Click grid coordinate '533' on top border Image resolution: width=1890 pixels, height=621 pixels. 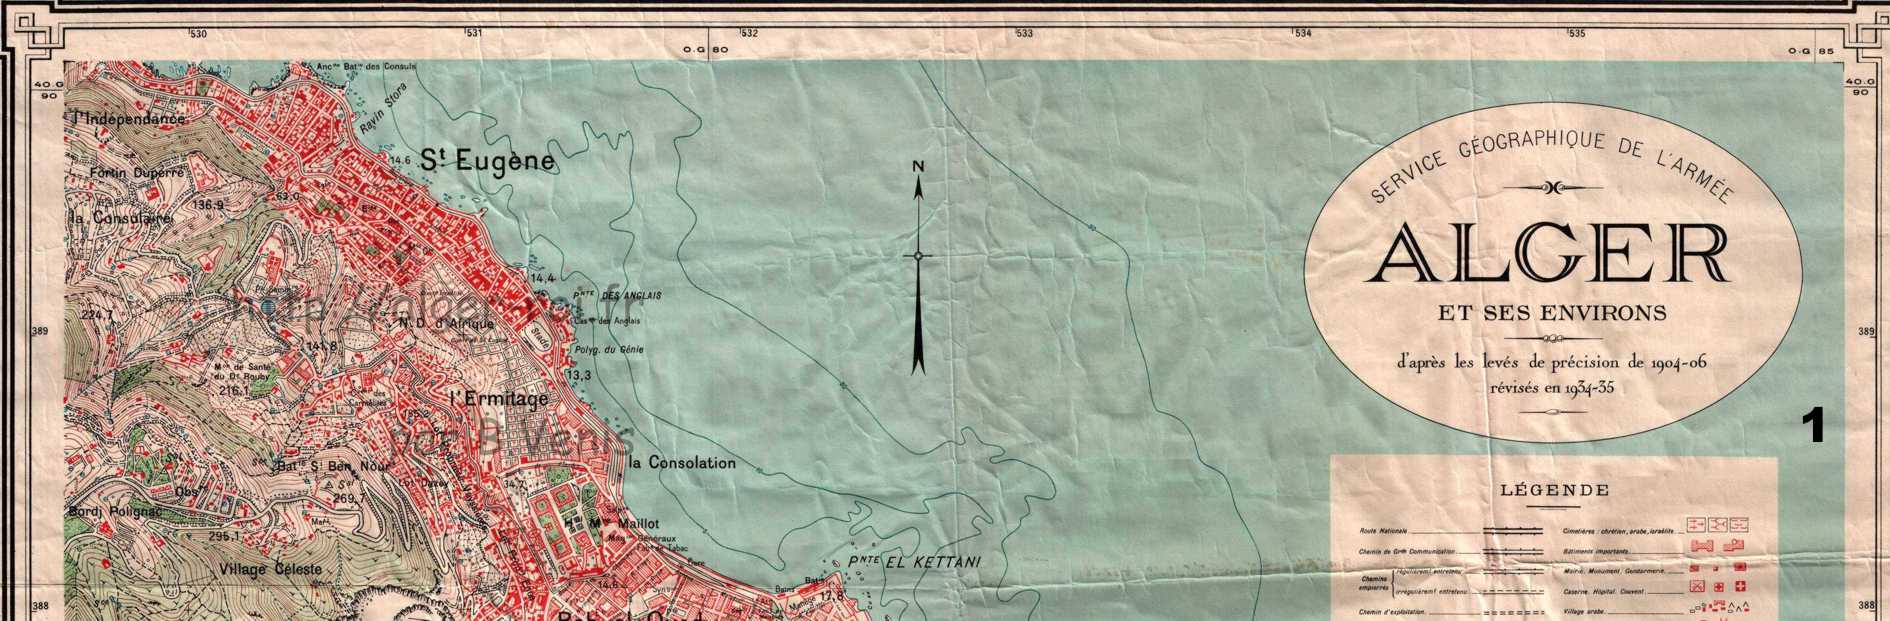coord(1025,34)
